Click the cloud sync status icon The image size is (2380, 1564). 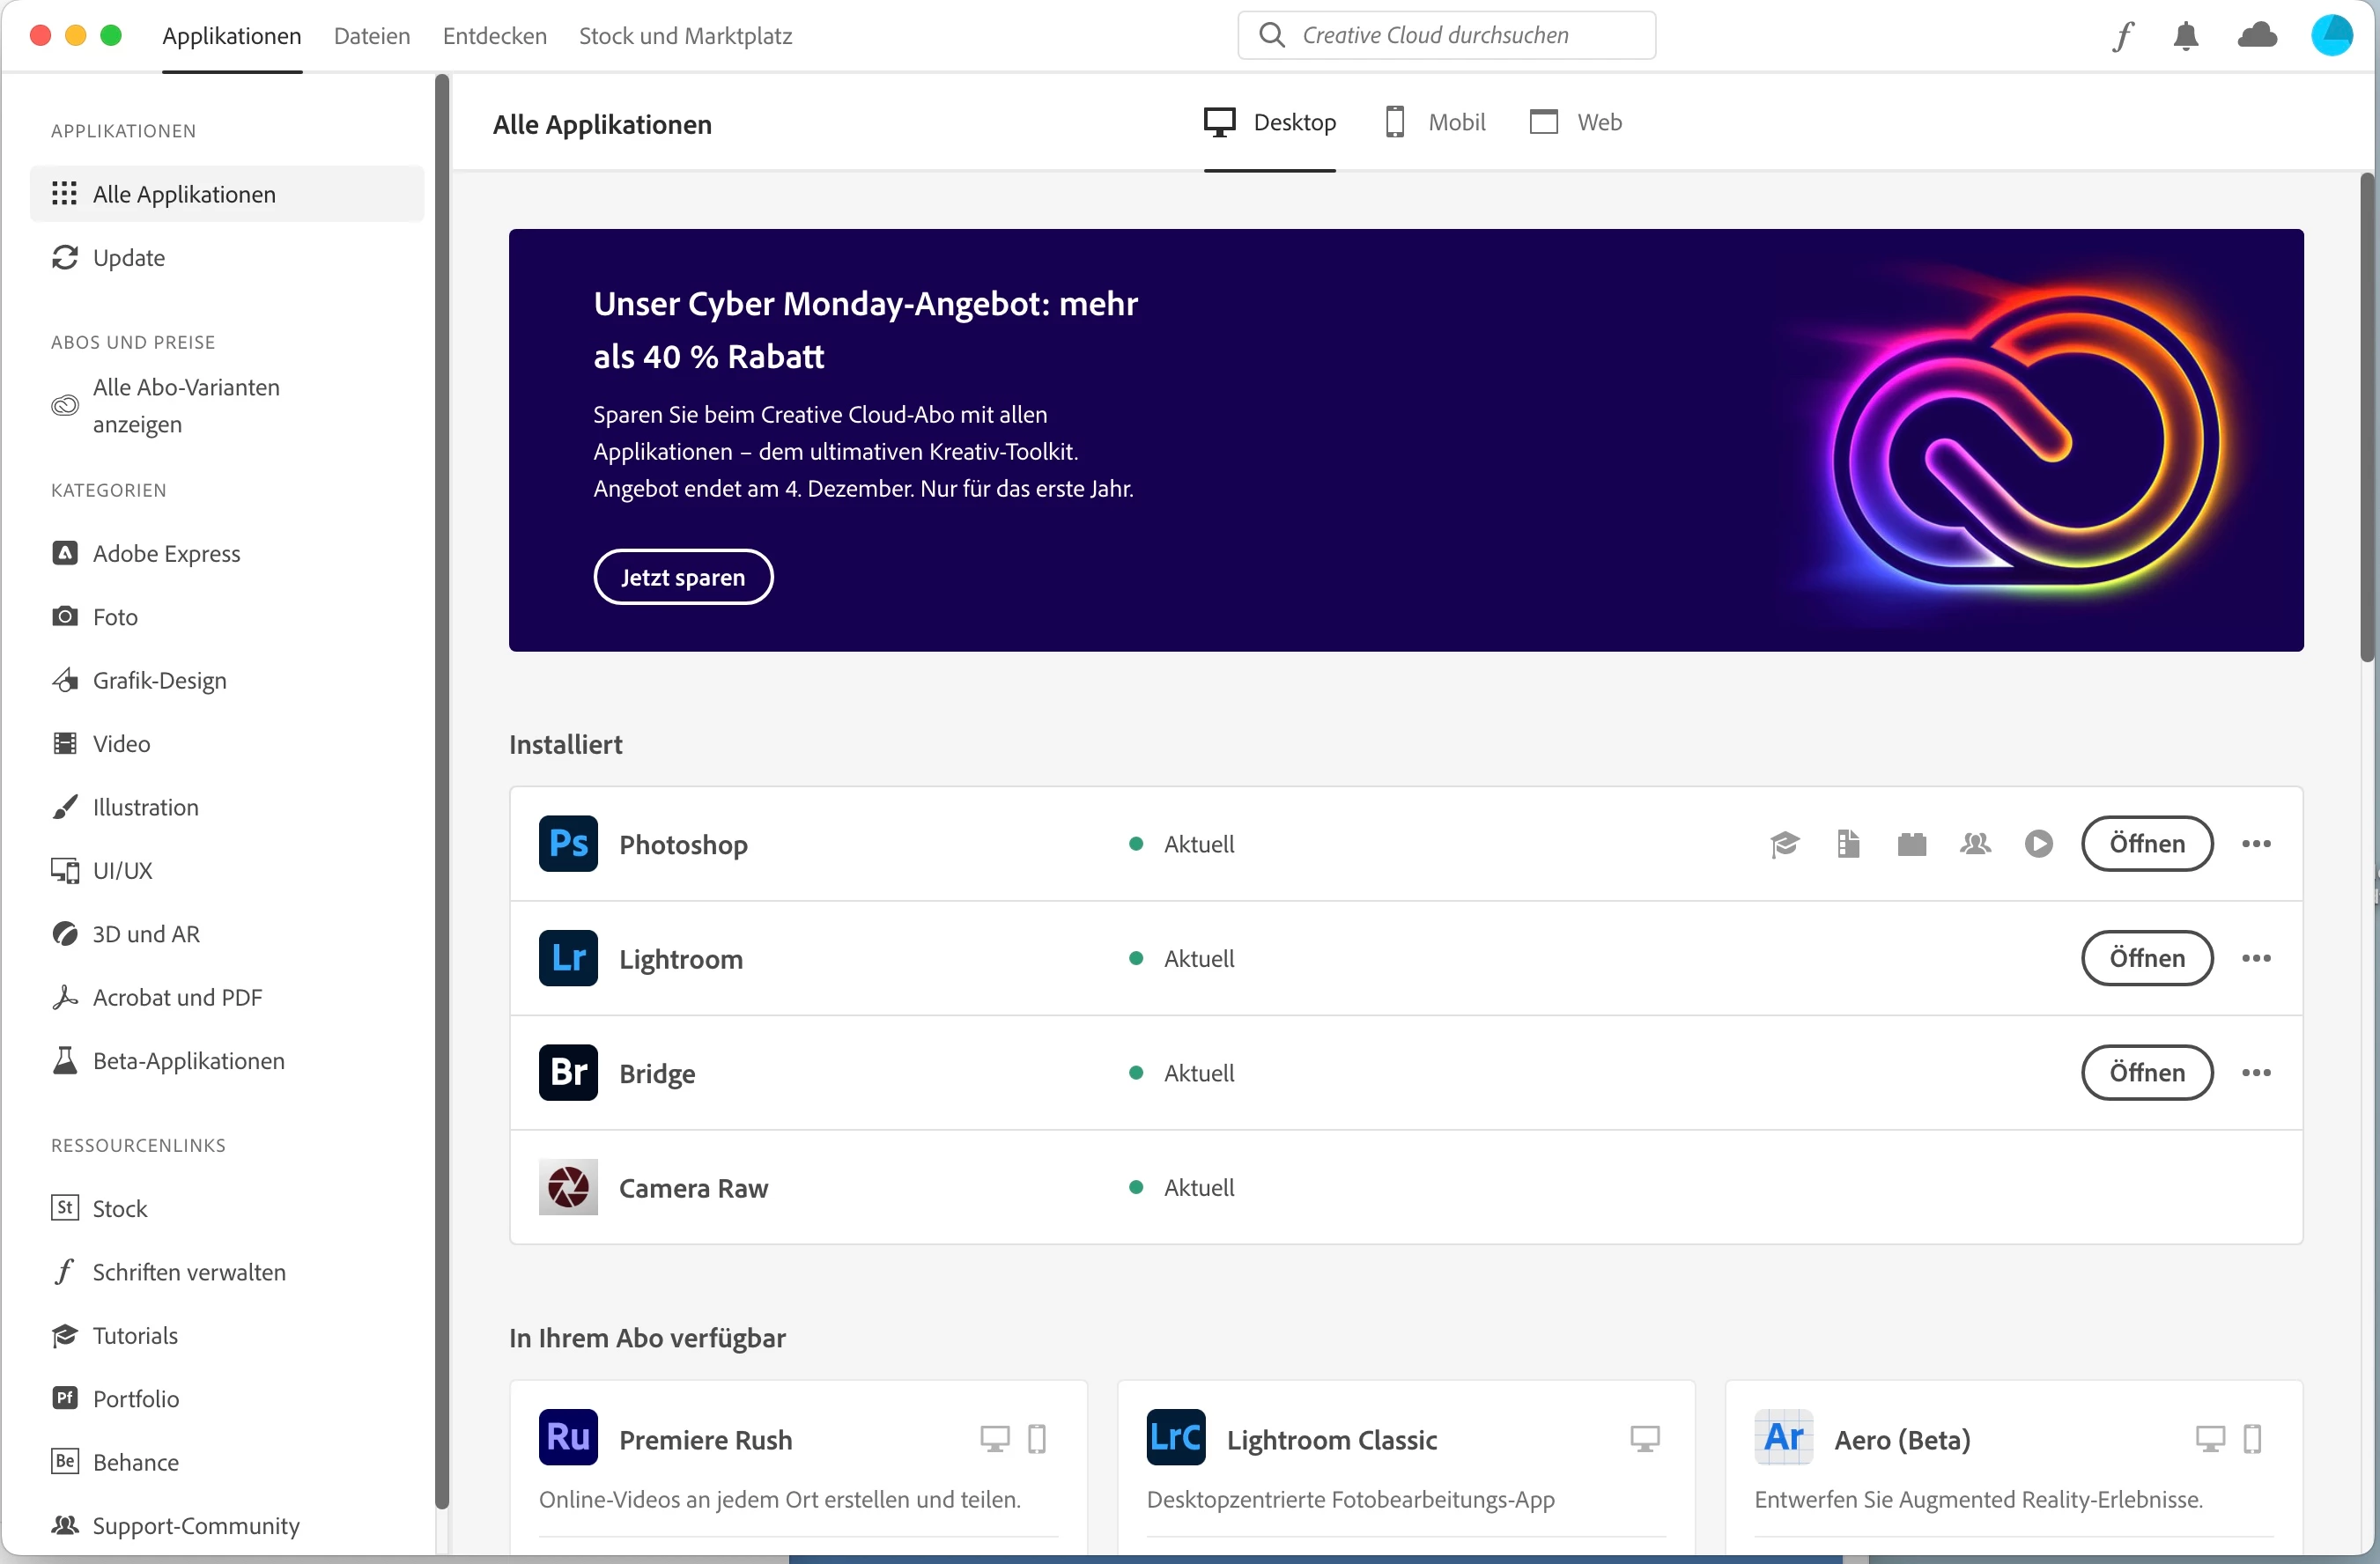pyautogui.click(x=2257, y=36)
